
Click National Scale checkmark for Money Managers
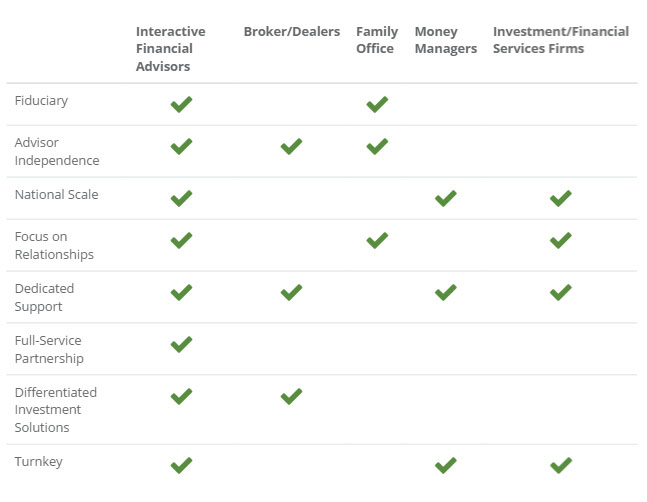[446, 198]
